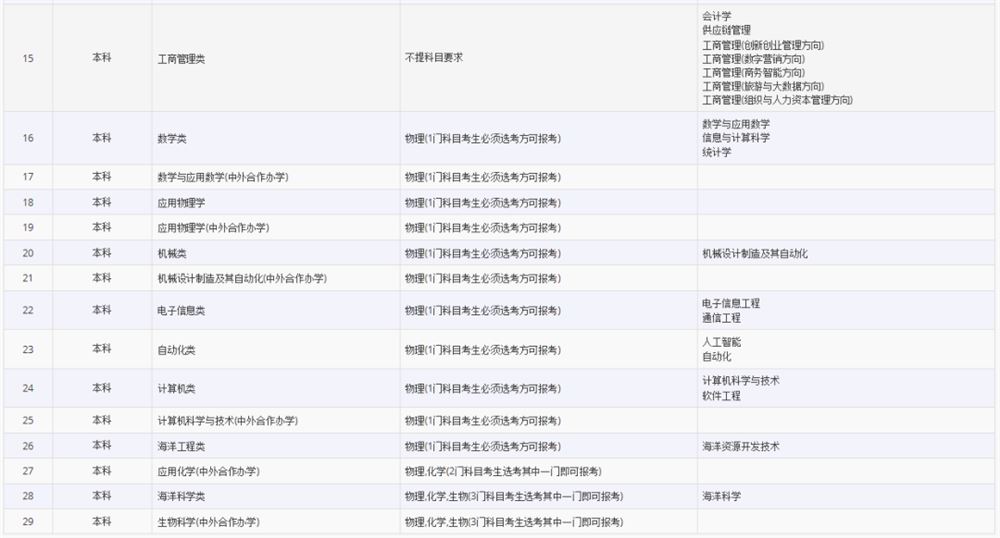Click 海洋科学 in row 28 majors column
The height and width of the screenshot is (538, 1000).
pyautogui.click(x=721, y=497)
